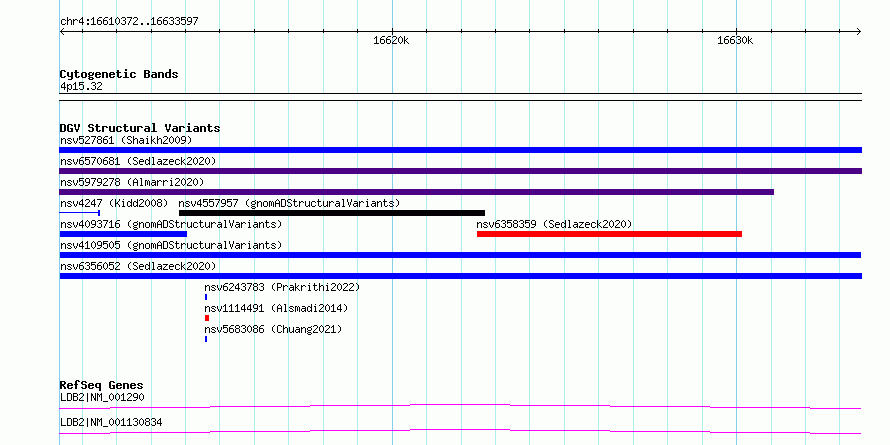This screenshot has height=445, width=890.
Task: Open nsv1114491 (Alsmadi2014) label
Action: tap(276, 308)
